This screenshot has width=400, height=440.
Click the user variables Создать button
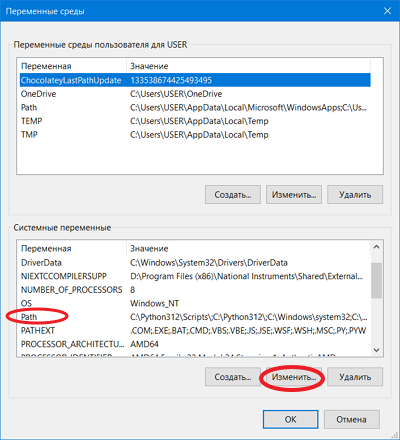pyautogui.click(x=233, y=195)
